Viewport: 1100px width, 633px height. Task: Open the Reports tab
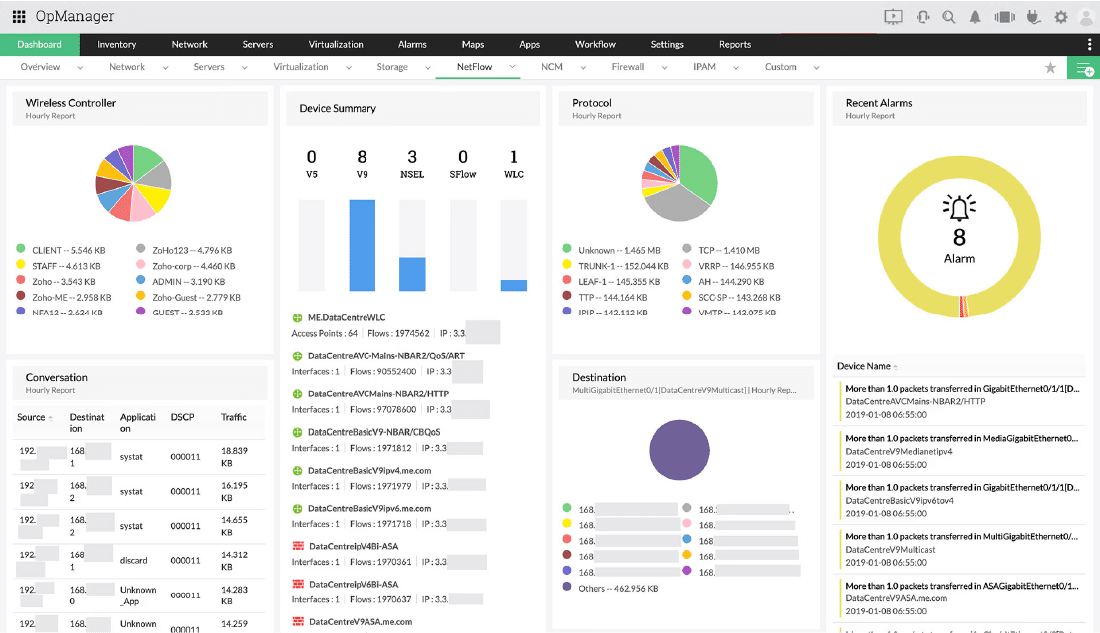[x=735, y=44]
